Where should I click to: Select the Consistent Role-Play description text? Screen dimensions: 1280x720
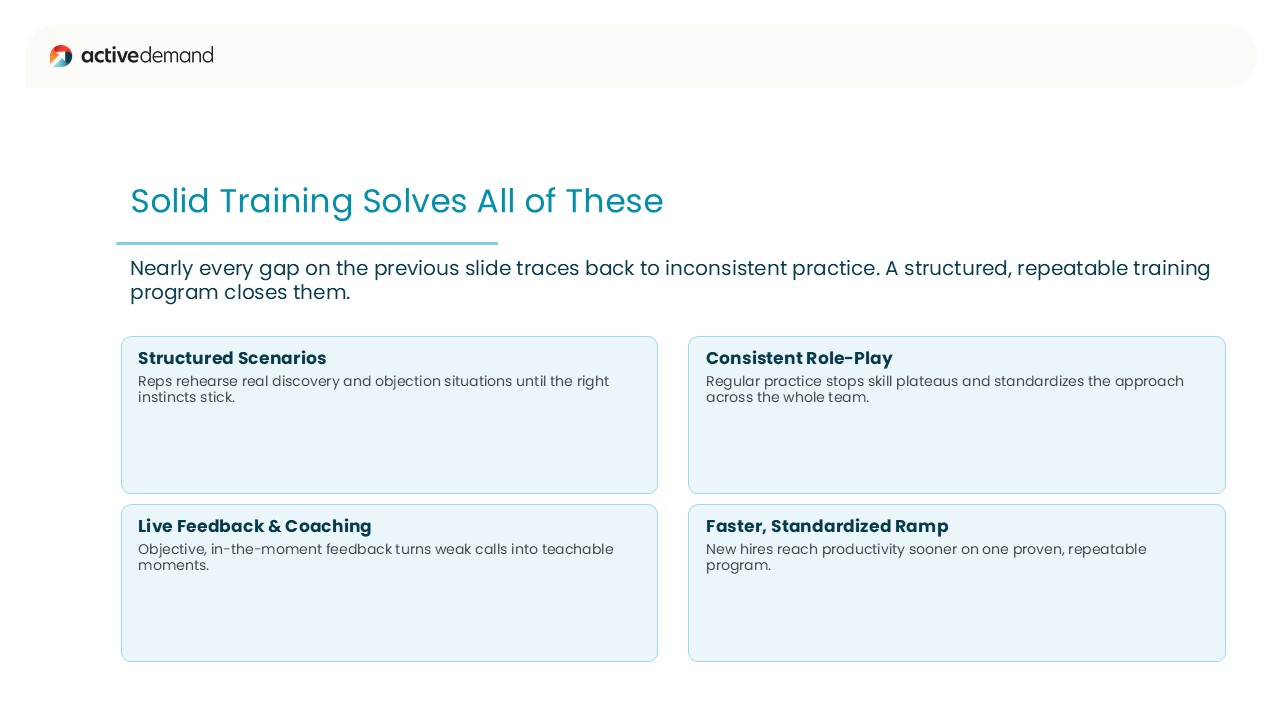(x=945, y=389)
